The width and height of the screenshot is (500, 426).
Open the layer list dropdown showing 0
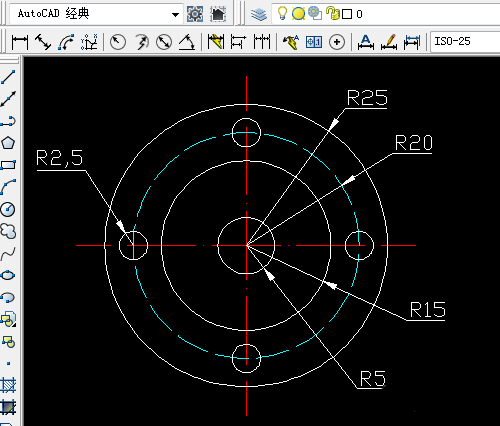click(x=386, y=14)
